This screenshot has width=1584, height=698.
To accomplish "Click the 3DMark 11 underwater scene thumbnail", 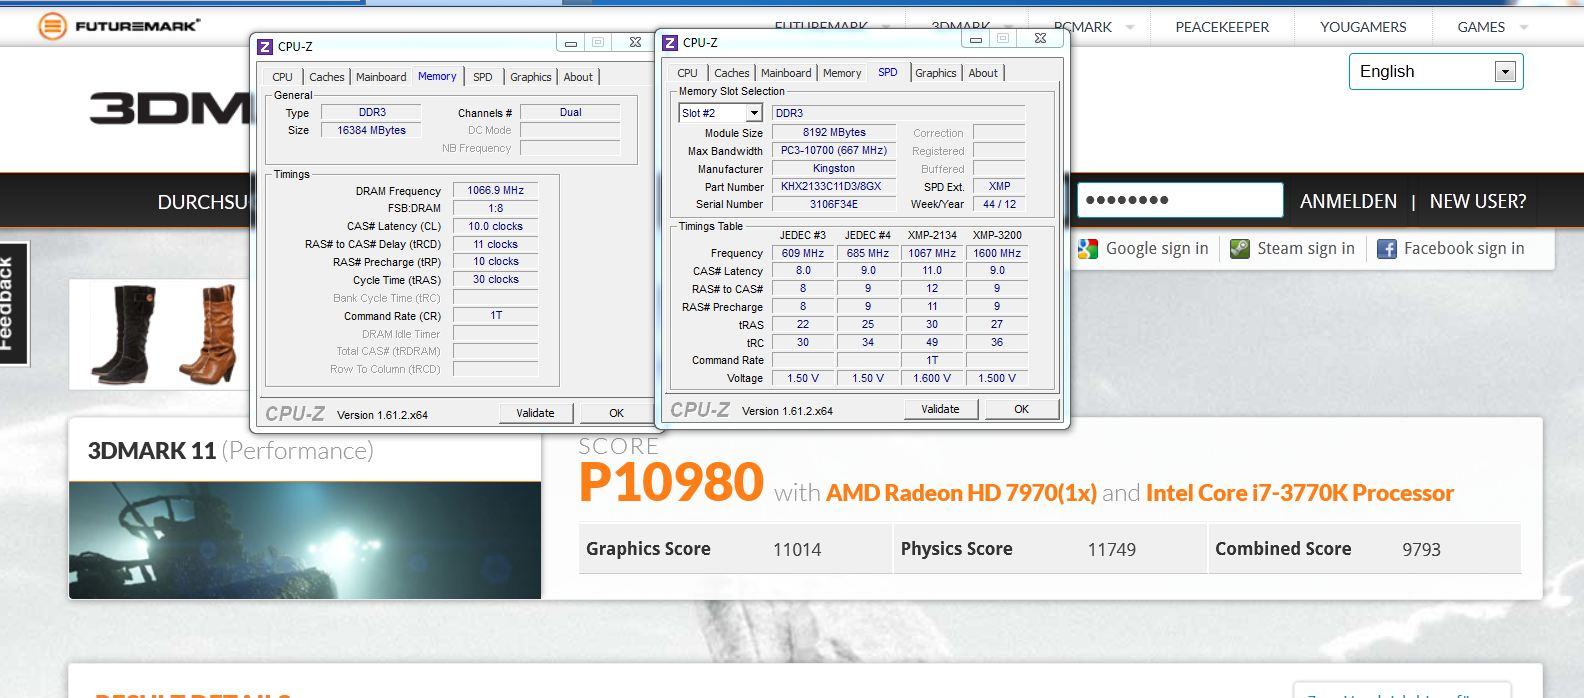I will point(305,540).
